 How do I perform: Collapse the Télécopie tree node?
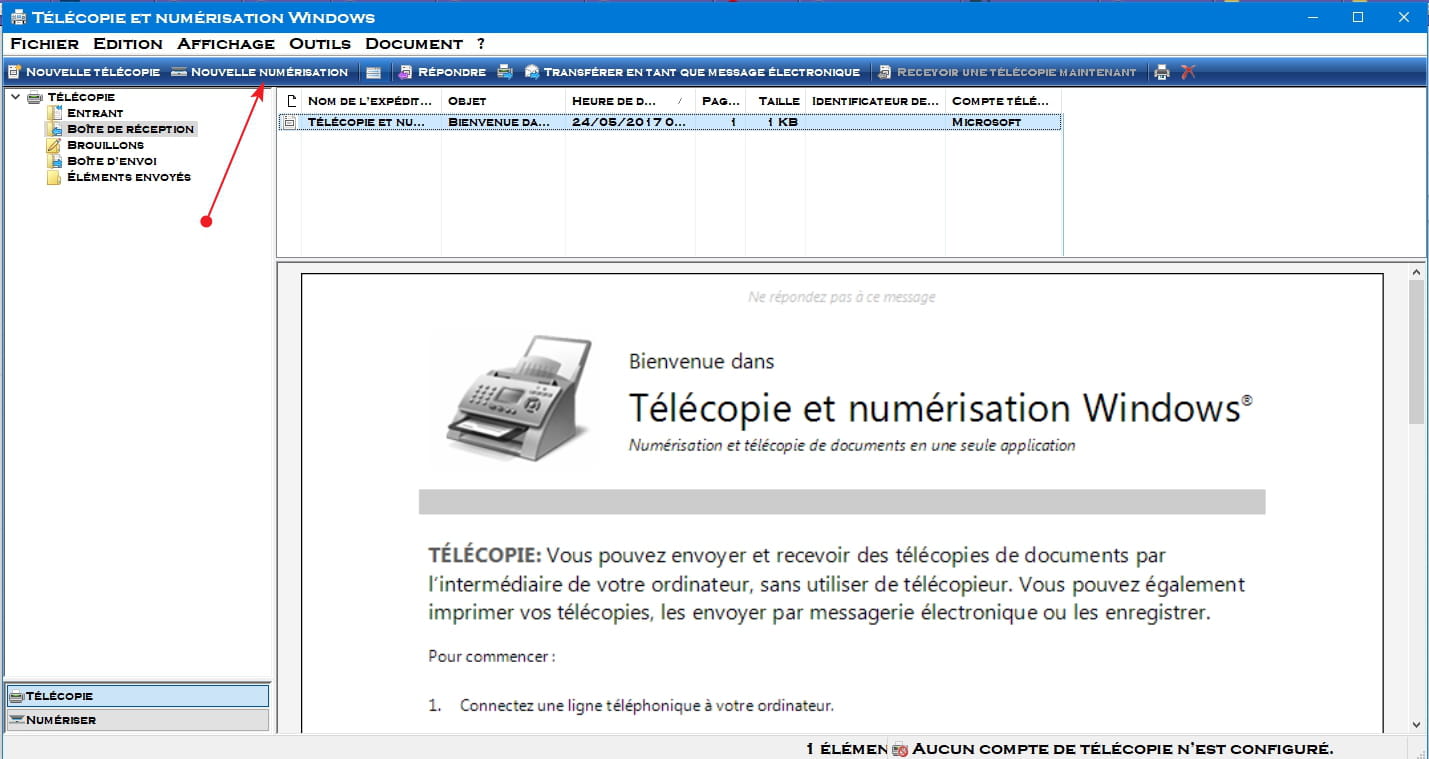click(15, 97)
